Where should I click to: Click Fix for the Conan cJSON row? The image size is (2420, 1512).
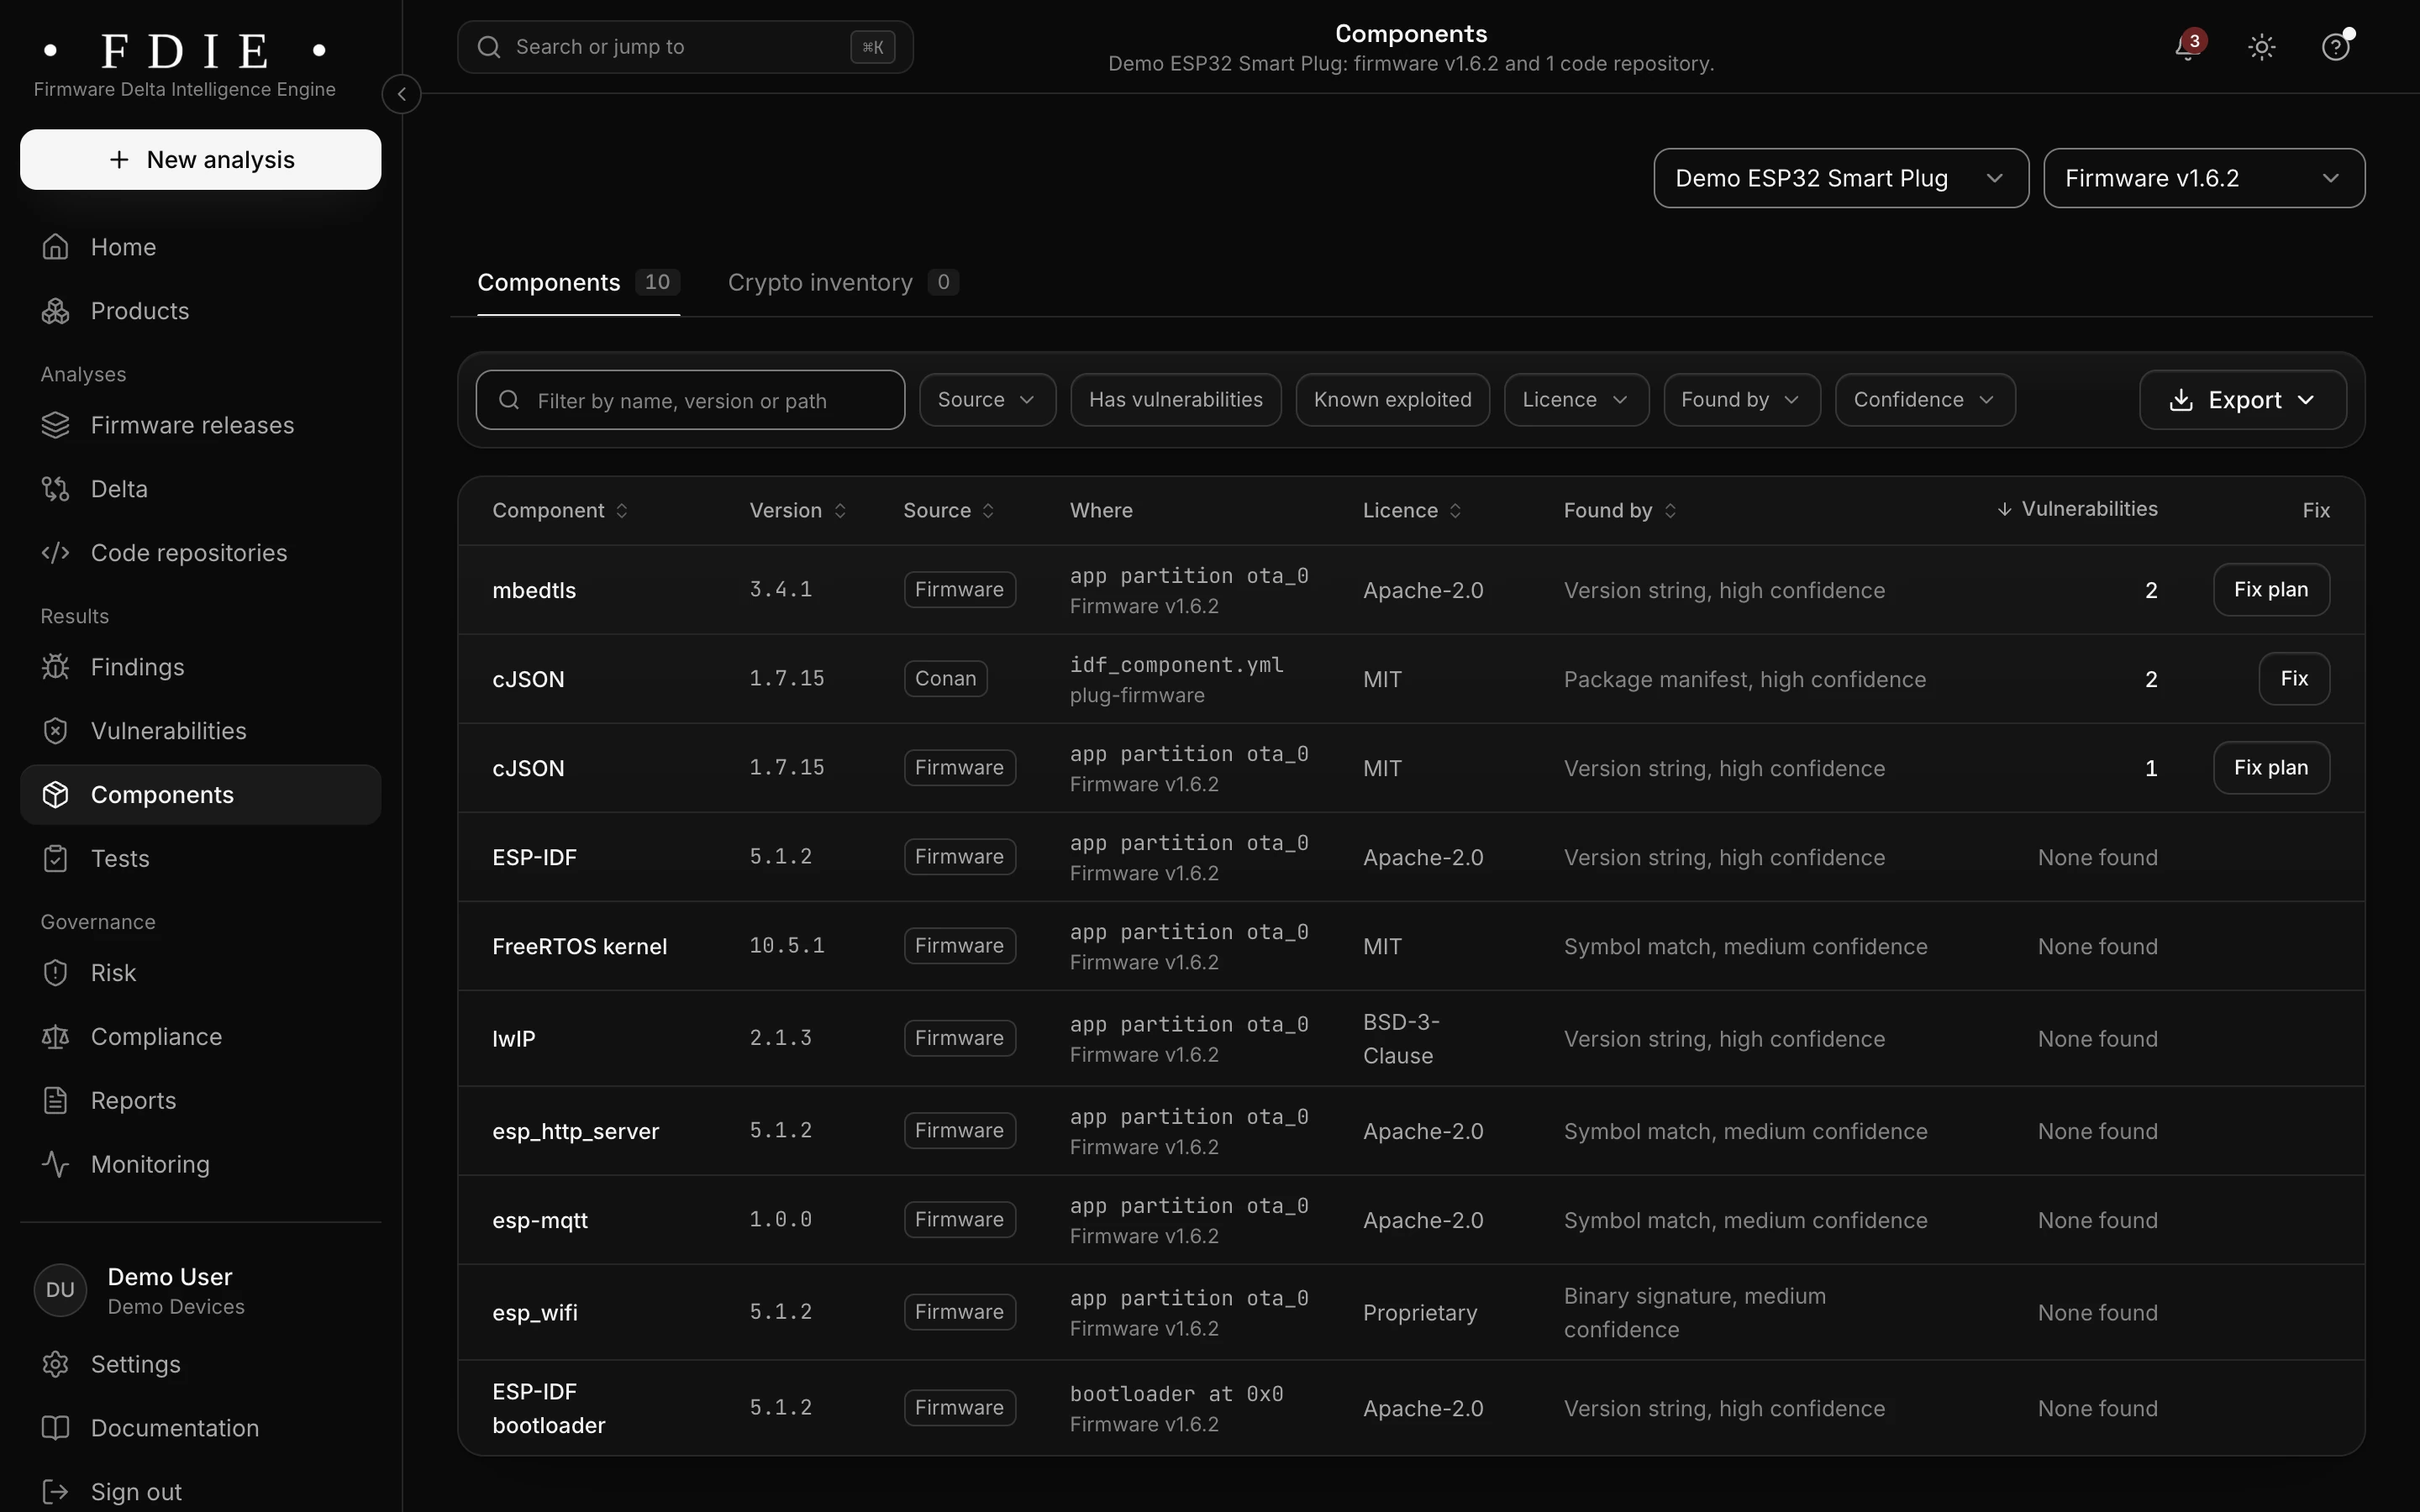click(2294, 679)
